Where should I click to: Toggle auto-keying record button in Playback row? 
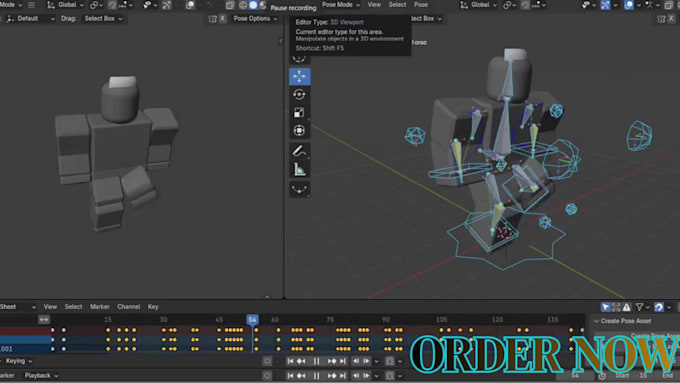267,376
